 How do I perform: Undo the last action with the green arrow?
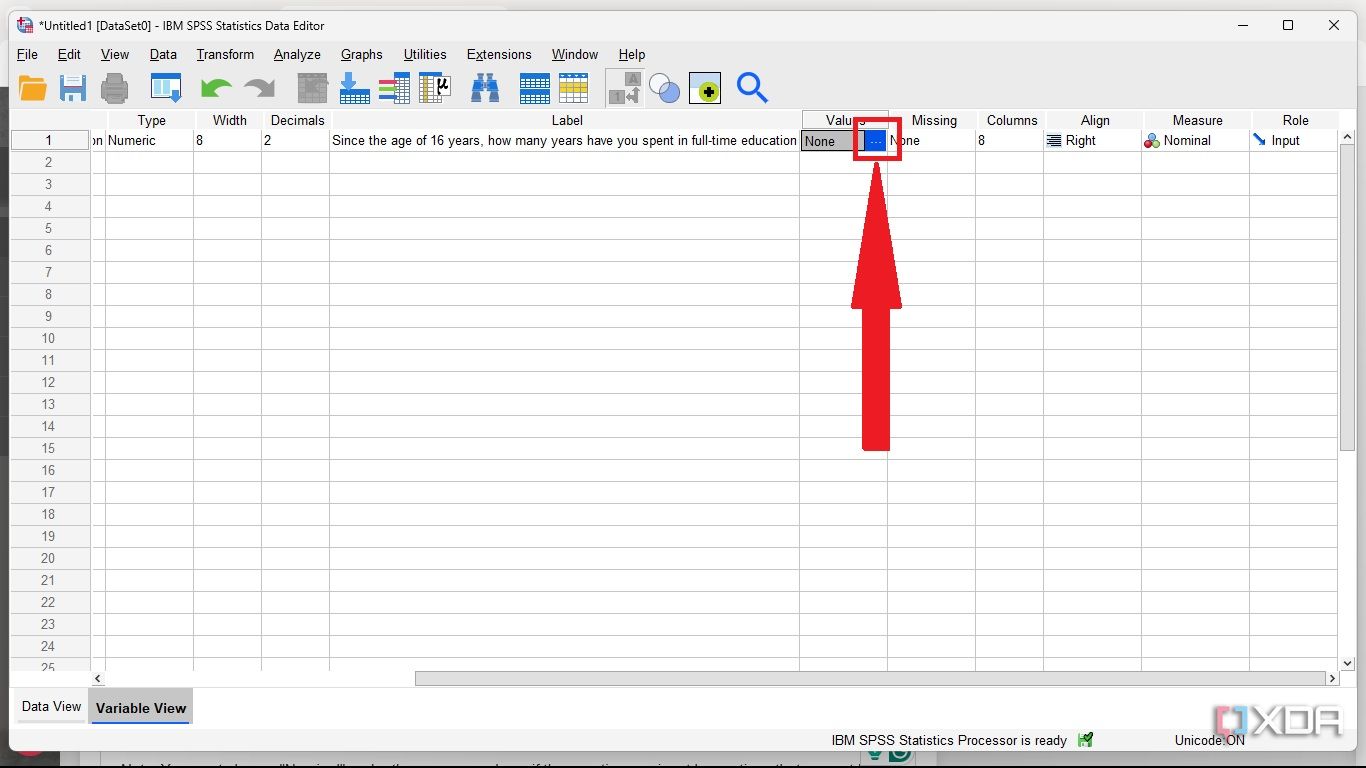216,89
